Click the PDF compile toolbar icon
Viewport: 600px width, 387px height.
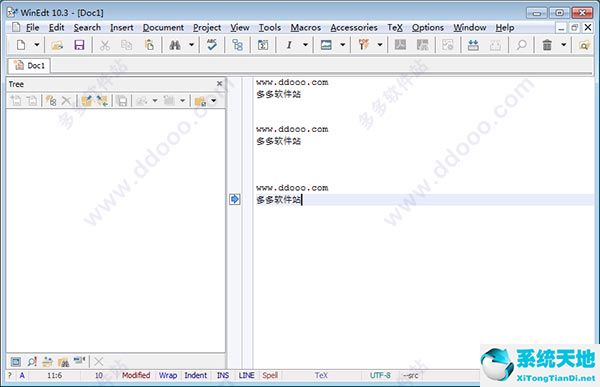click(364, 45)
